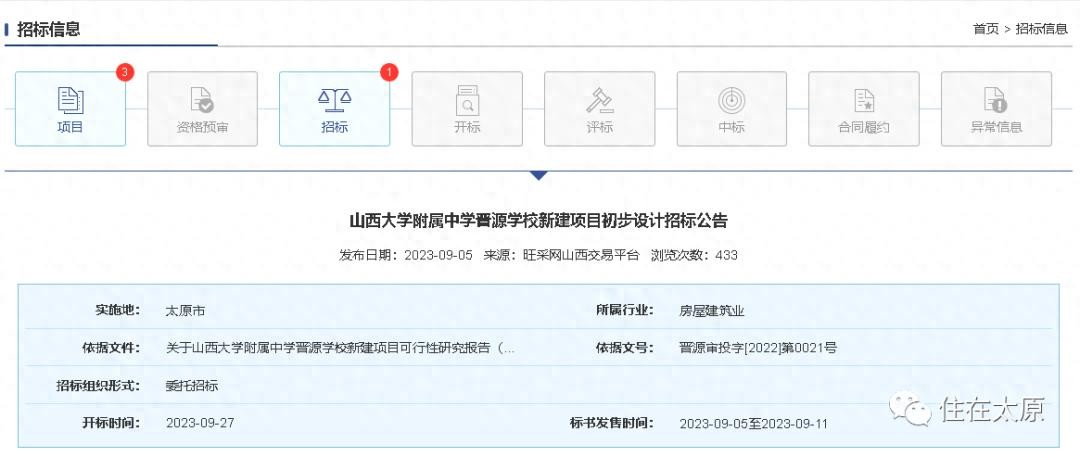Open the 评标 gavel icon
This screenshot has width=1080, height=457.
point(599,100)
